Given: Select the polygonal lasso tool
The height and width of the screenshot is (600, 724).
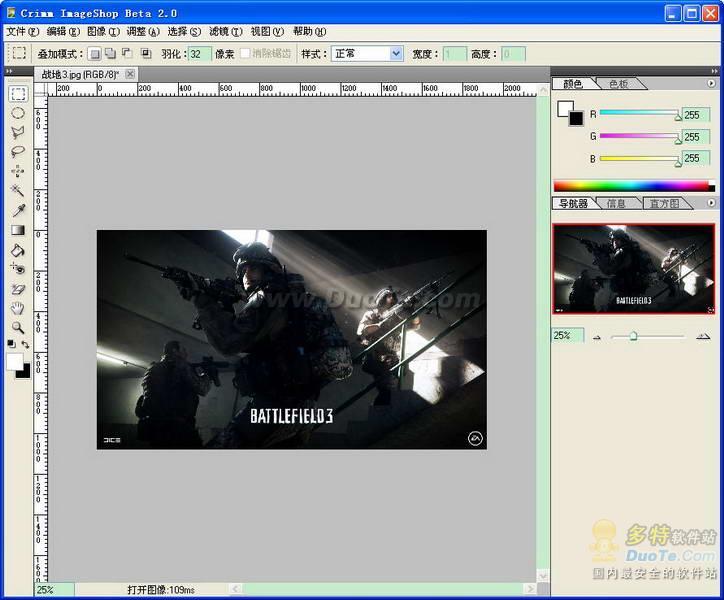Looking at the screenshot, I should [x=18, y=133].
